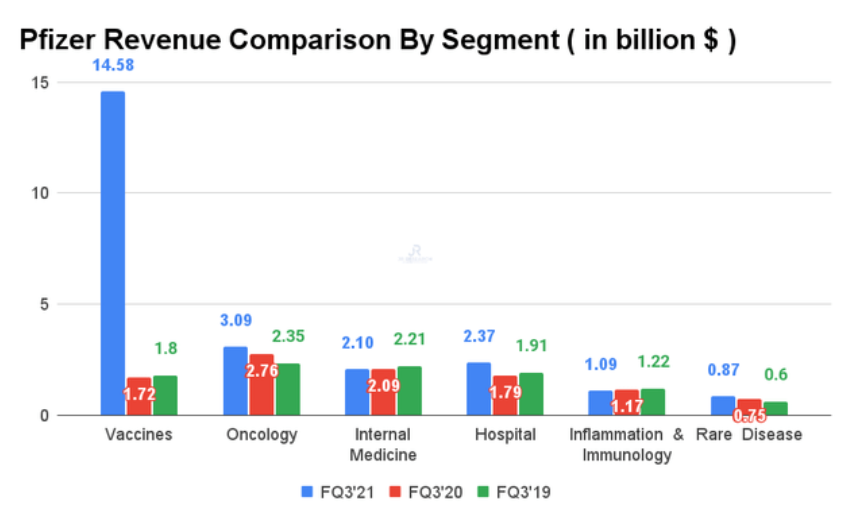The height and width of the screenshot is (521, 847).
Task: Click the y-axis tick label 5
Action: click(44, 304)
